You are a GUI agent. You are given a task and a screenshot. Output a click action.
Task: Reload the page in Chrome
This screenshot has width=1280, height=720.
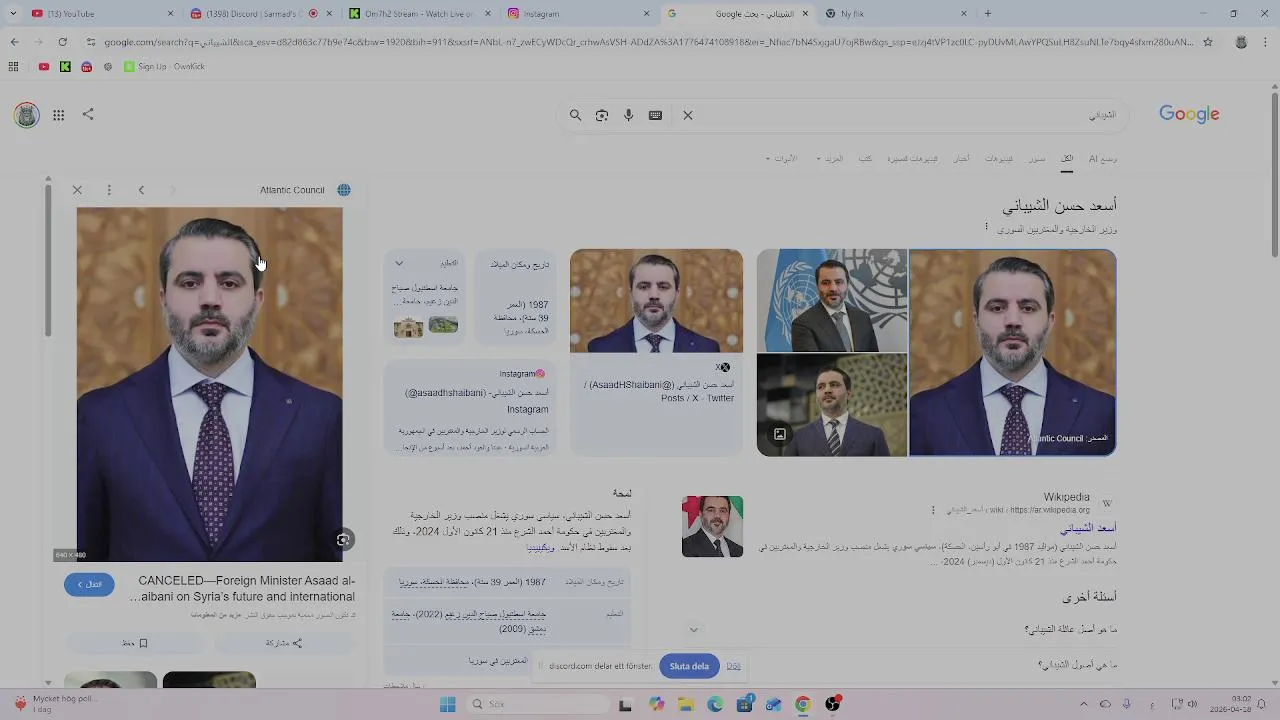(62, 42)
